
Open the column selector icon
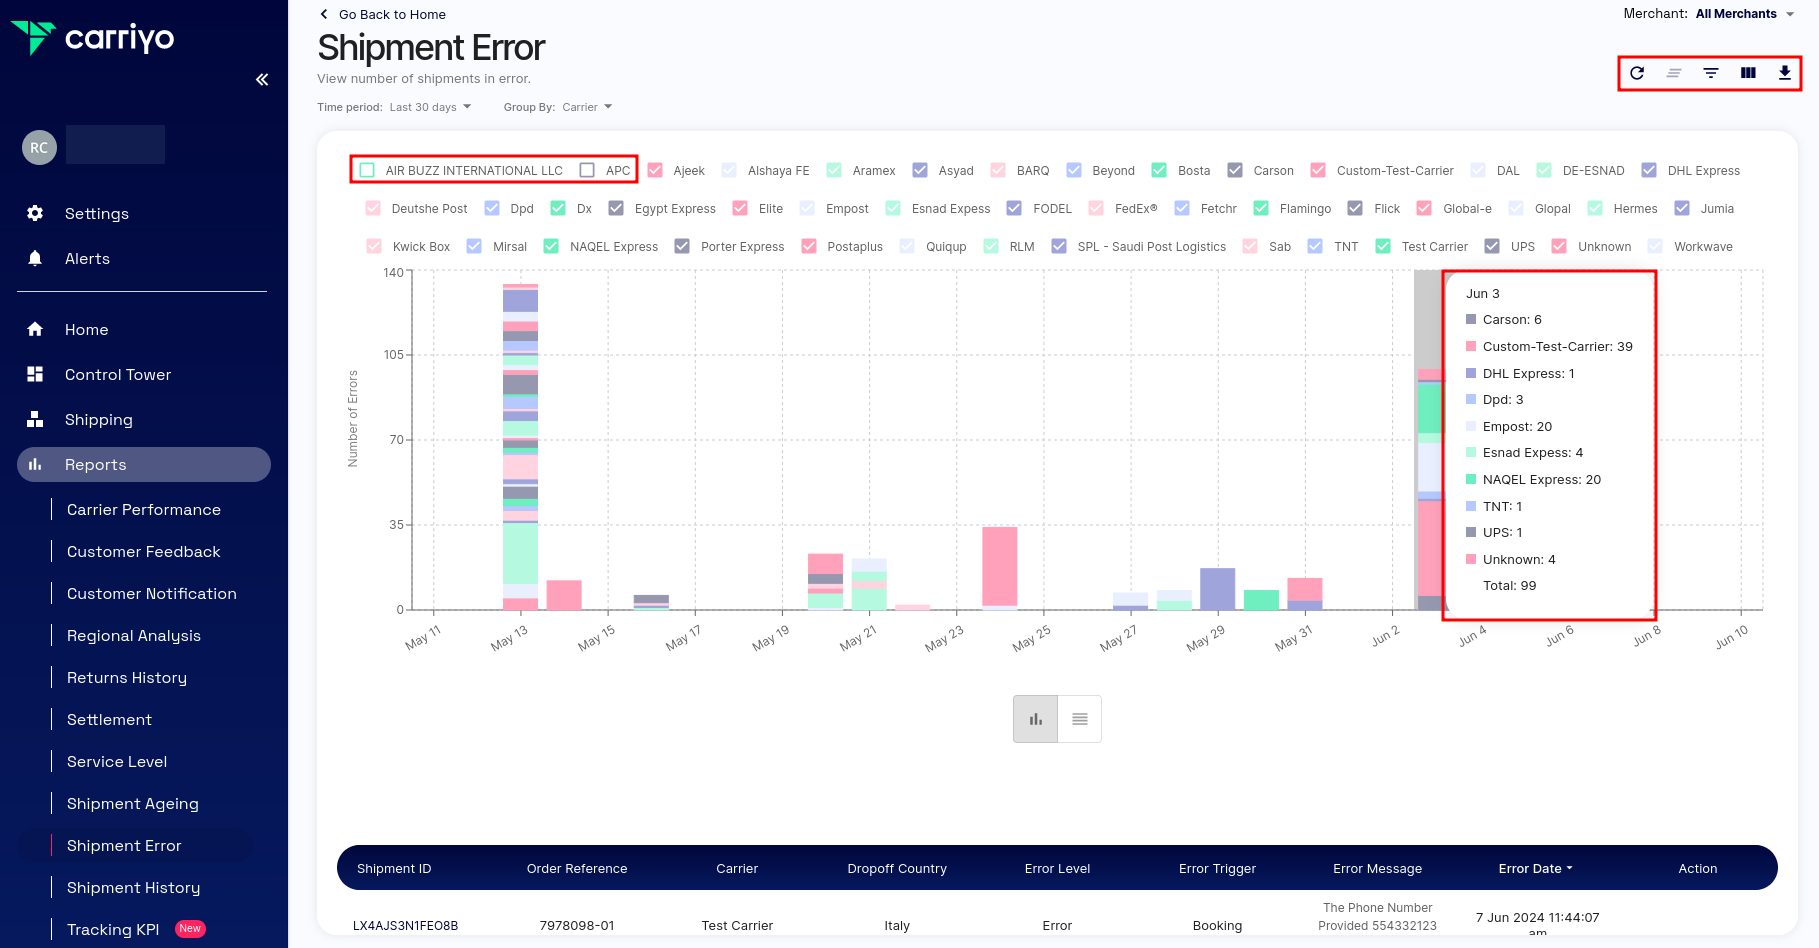point(1748,73)
